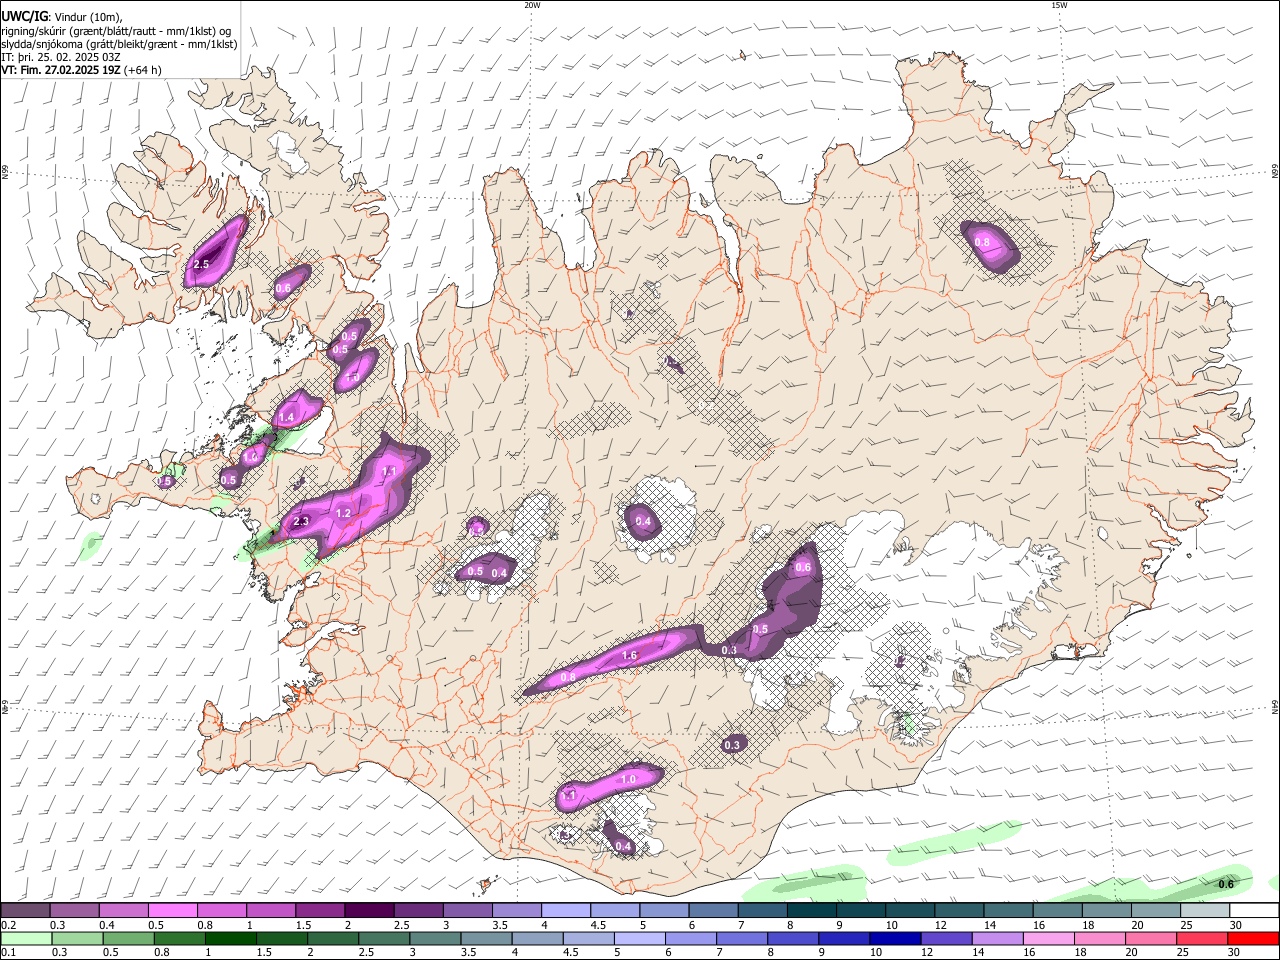The width and height of the screenshot is (1280, 960).
Task: Pick navy blue swatch at 10 lower legend
Action: [894, 938]
